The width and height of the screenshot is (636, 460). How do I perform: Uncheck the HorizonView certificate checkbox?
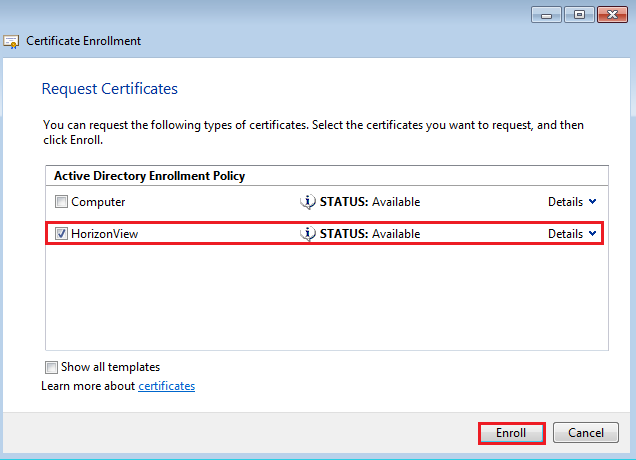click(x=62, y=234)
